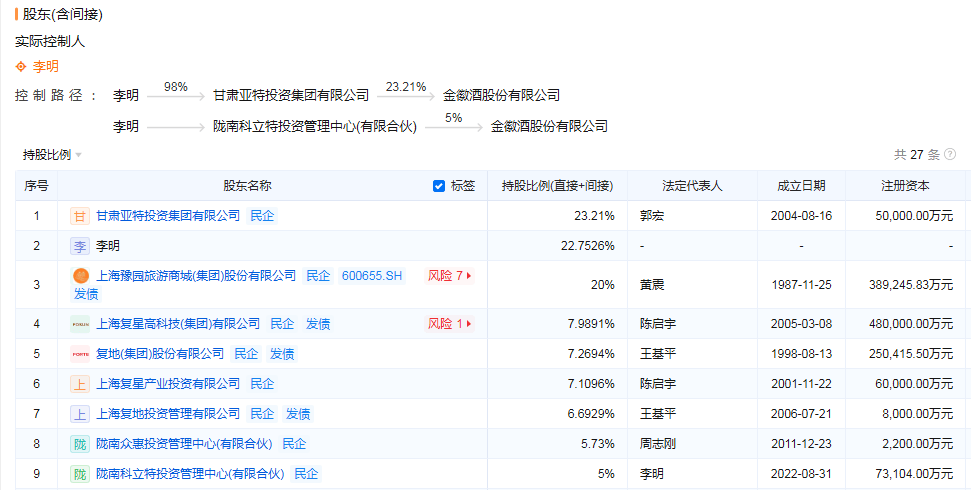Click the Fosun logo for 上海复星高科技
Viewport: 971px width, 490px height.
(x=80, y=324)
